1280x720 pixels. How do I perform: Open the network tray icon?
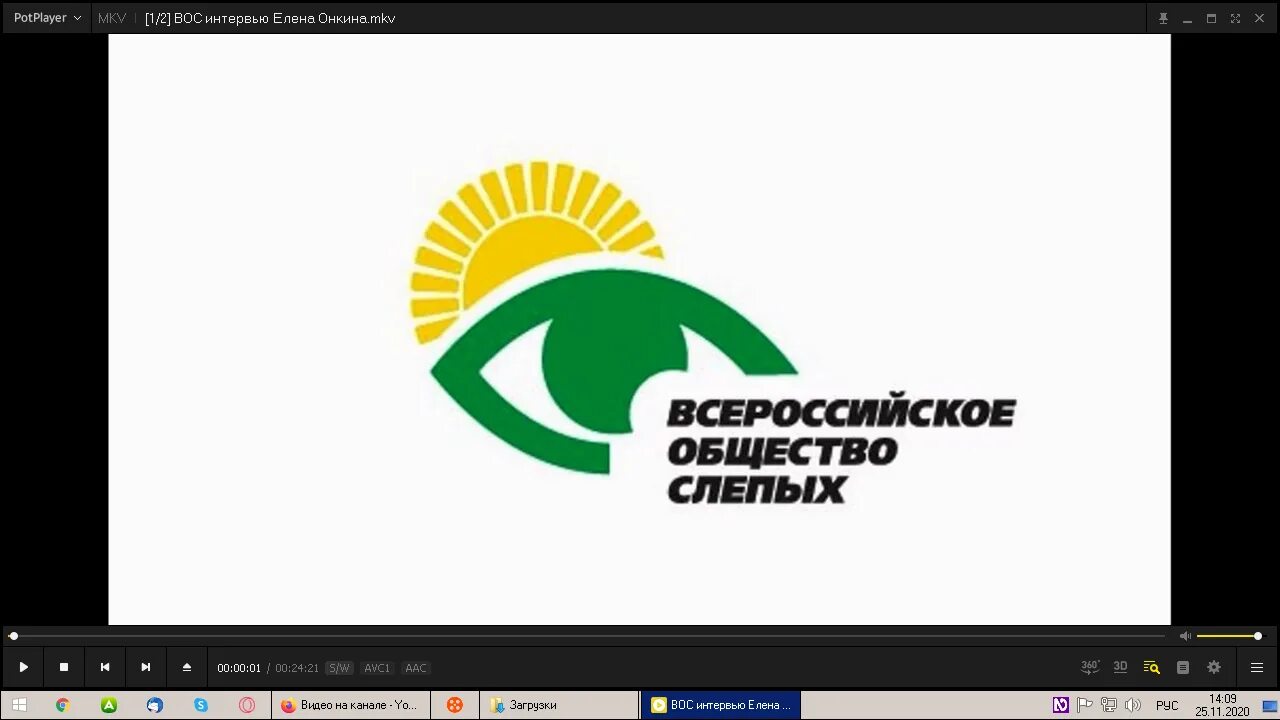[1109, 705]
